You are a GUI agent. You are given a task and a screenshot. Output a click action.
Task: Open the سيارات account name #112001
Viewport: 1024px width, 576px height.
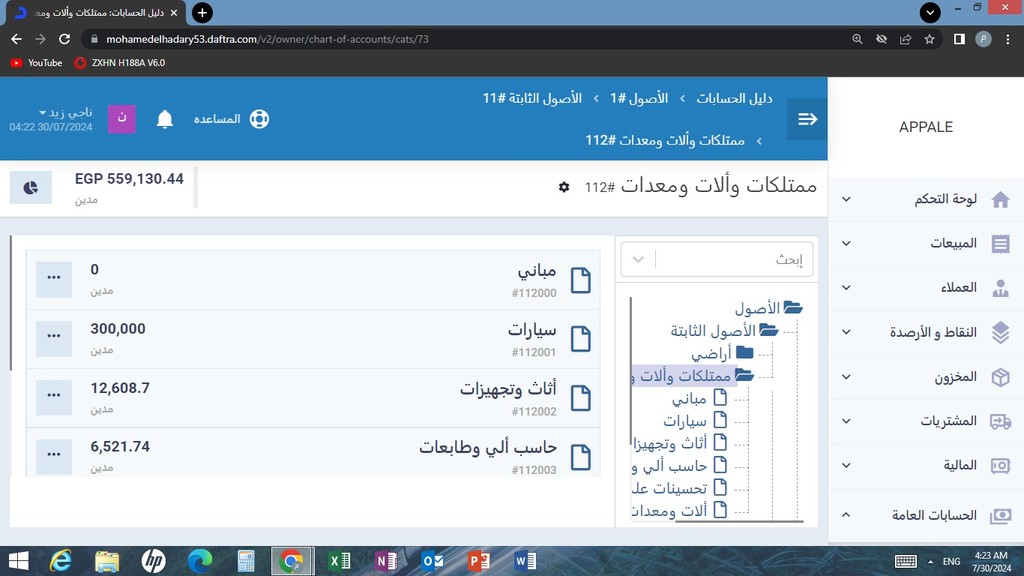pos(532,330)
